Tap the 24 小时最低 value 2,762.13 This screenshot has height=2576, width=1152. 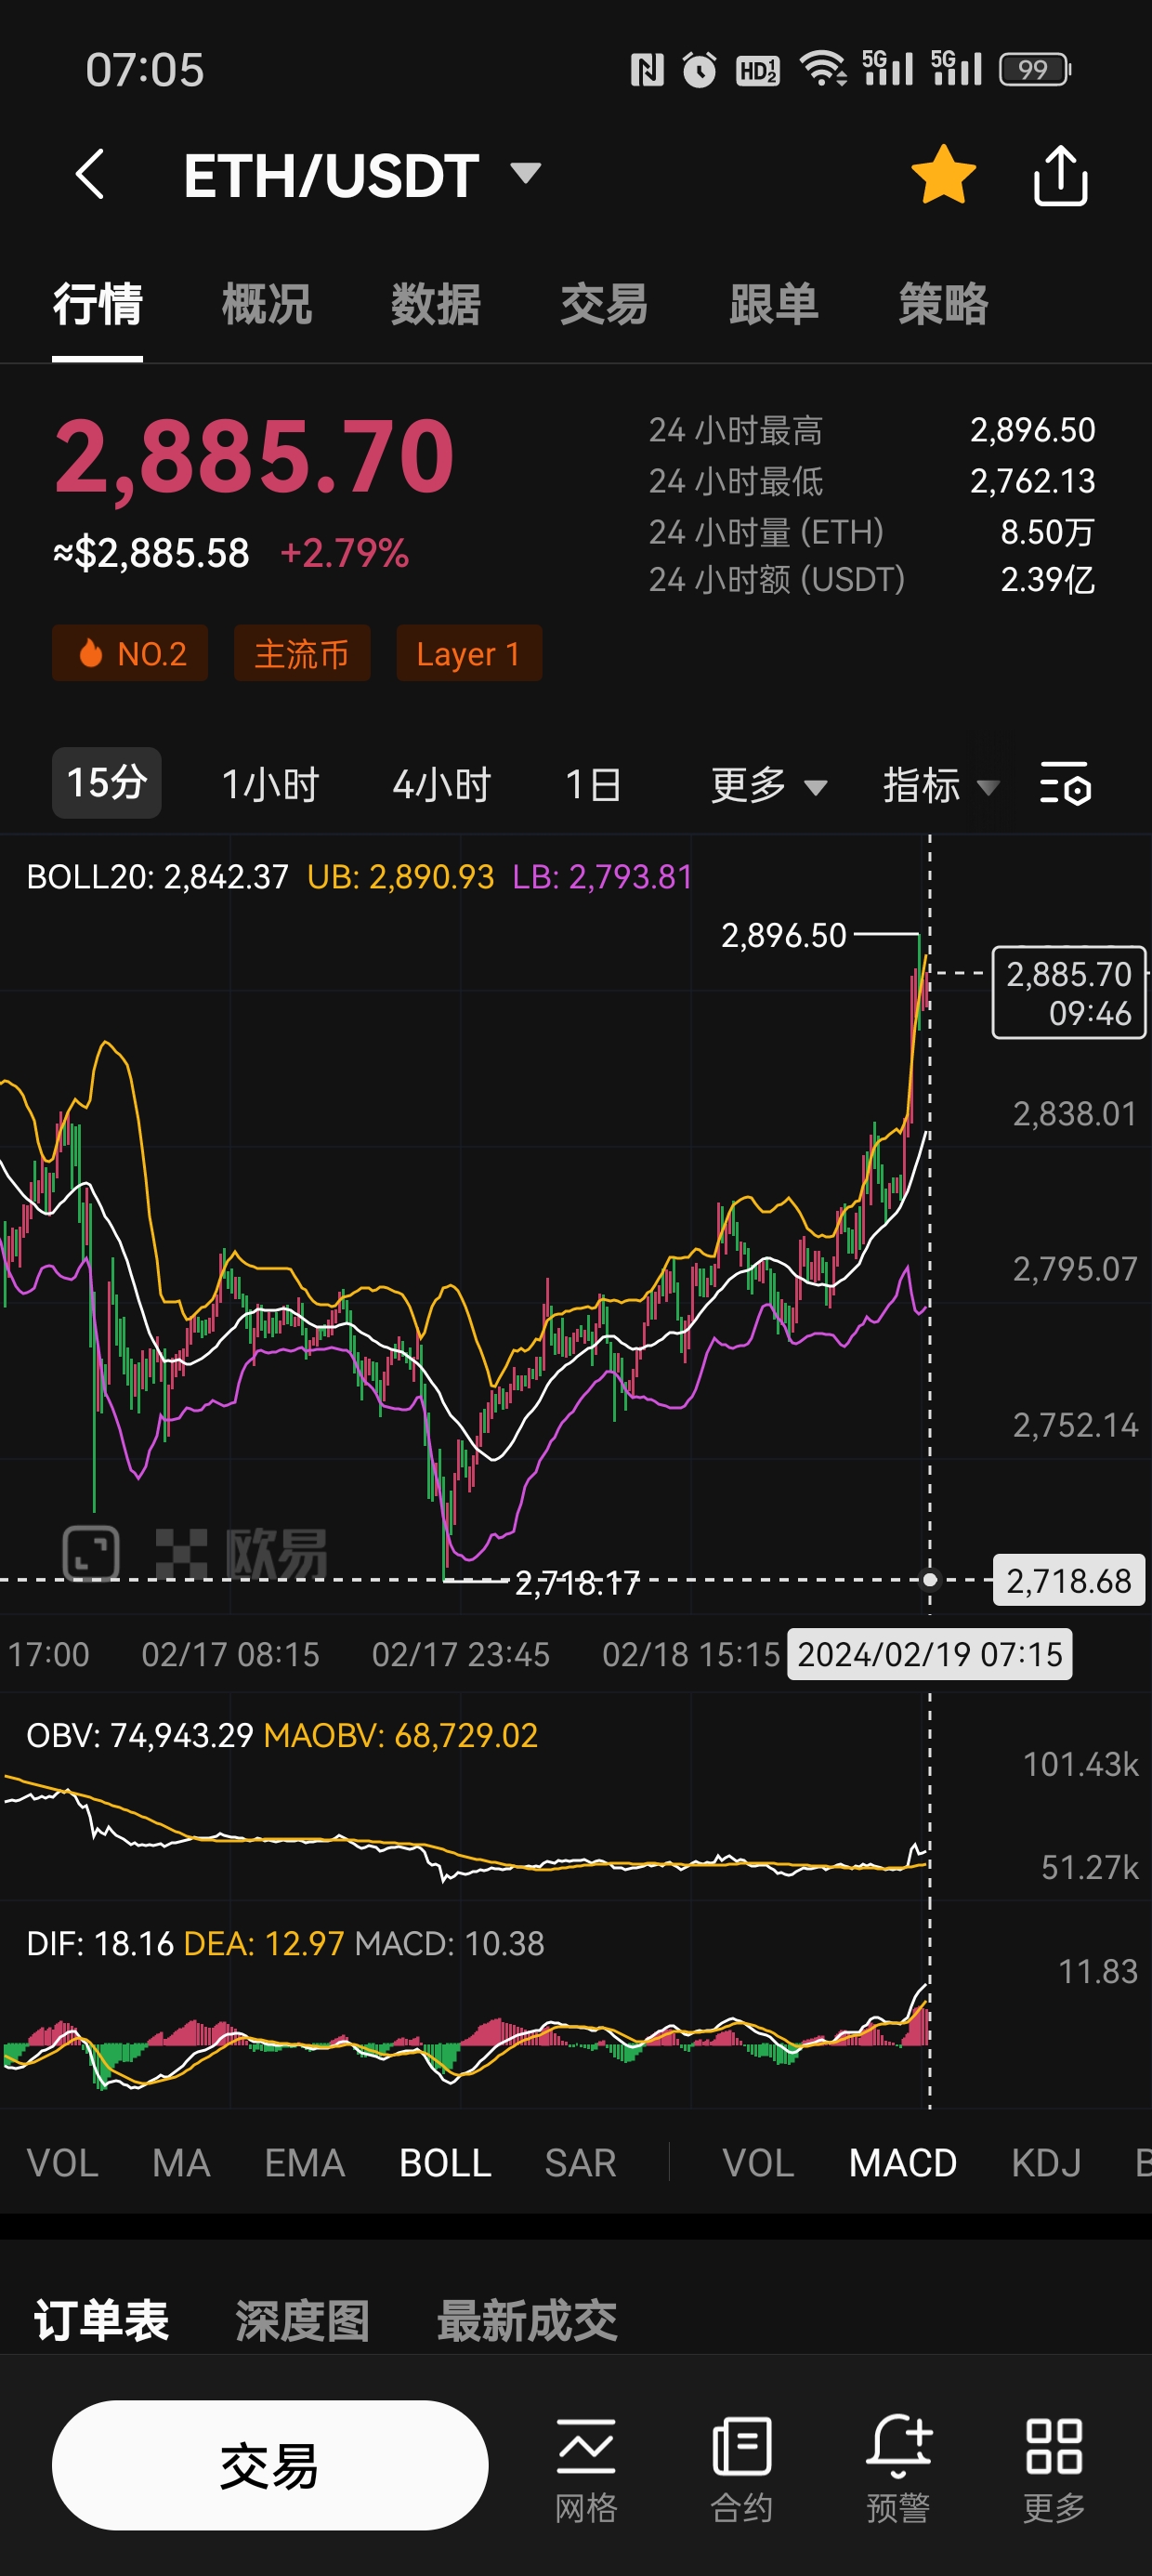coord(1032,481)
